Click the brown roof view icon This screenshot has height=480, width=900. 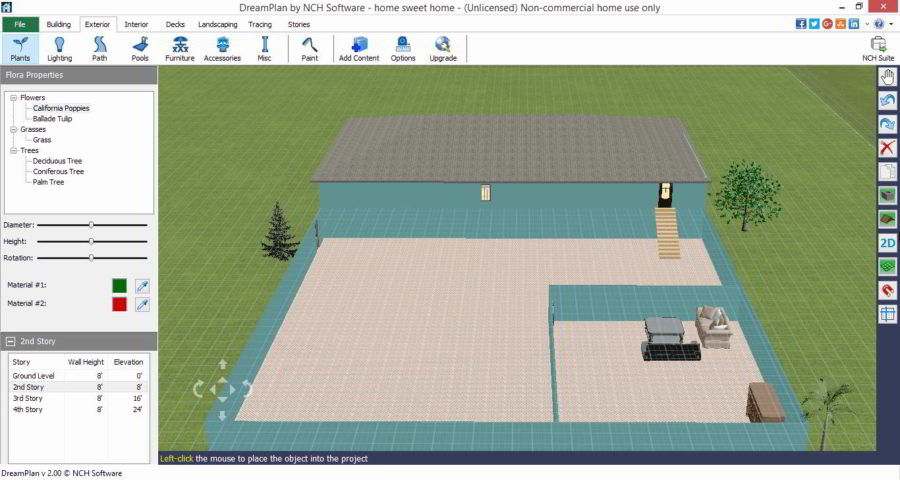tap(887, 219)
